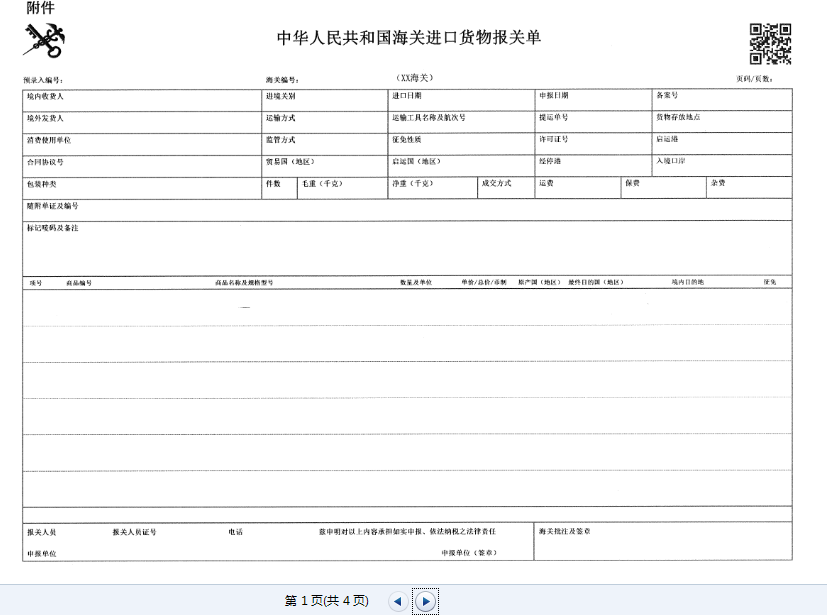Select the 进口日期 field

point(461,100)
